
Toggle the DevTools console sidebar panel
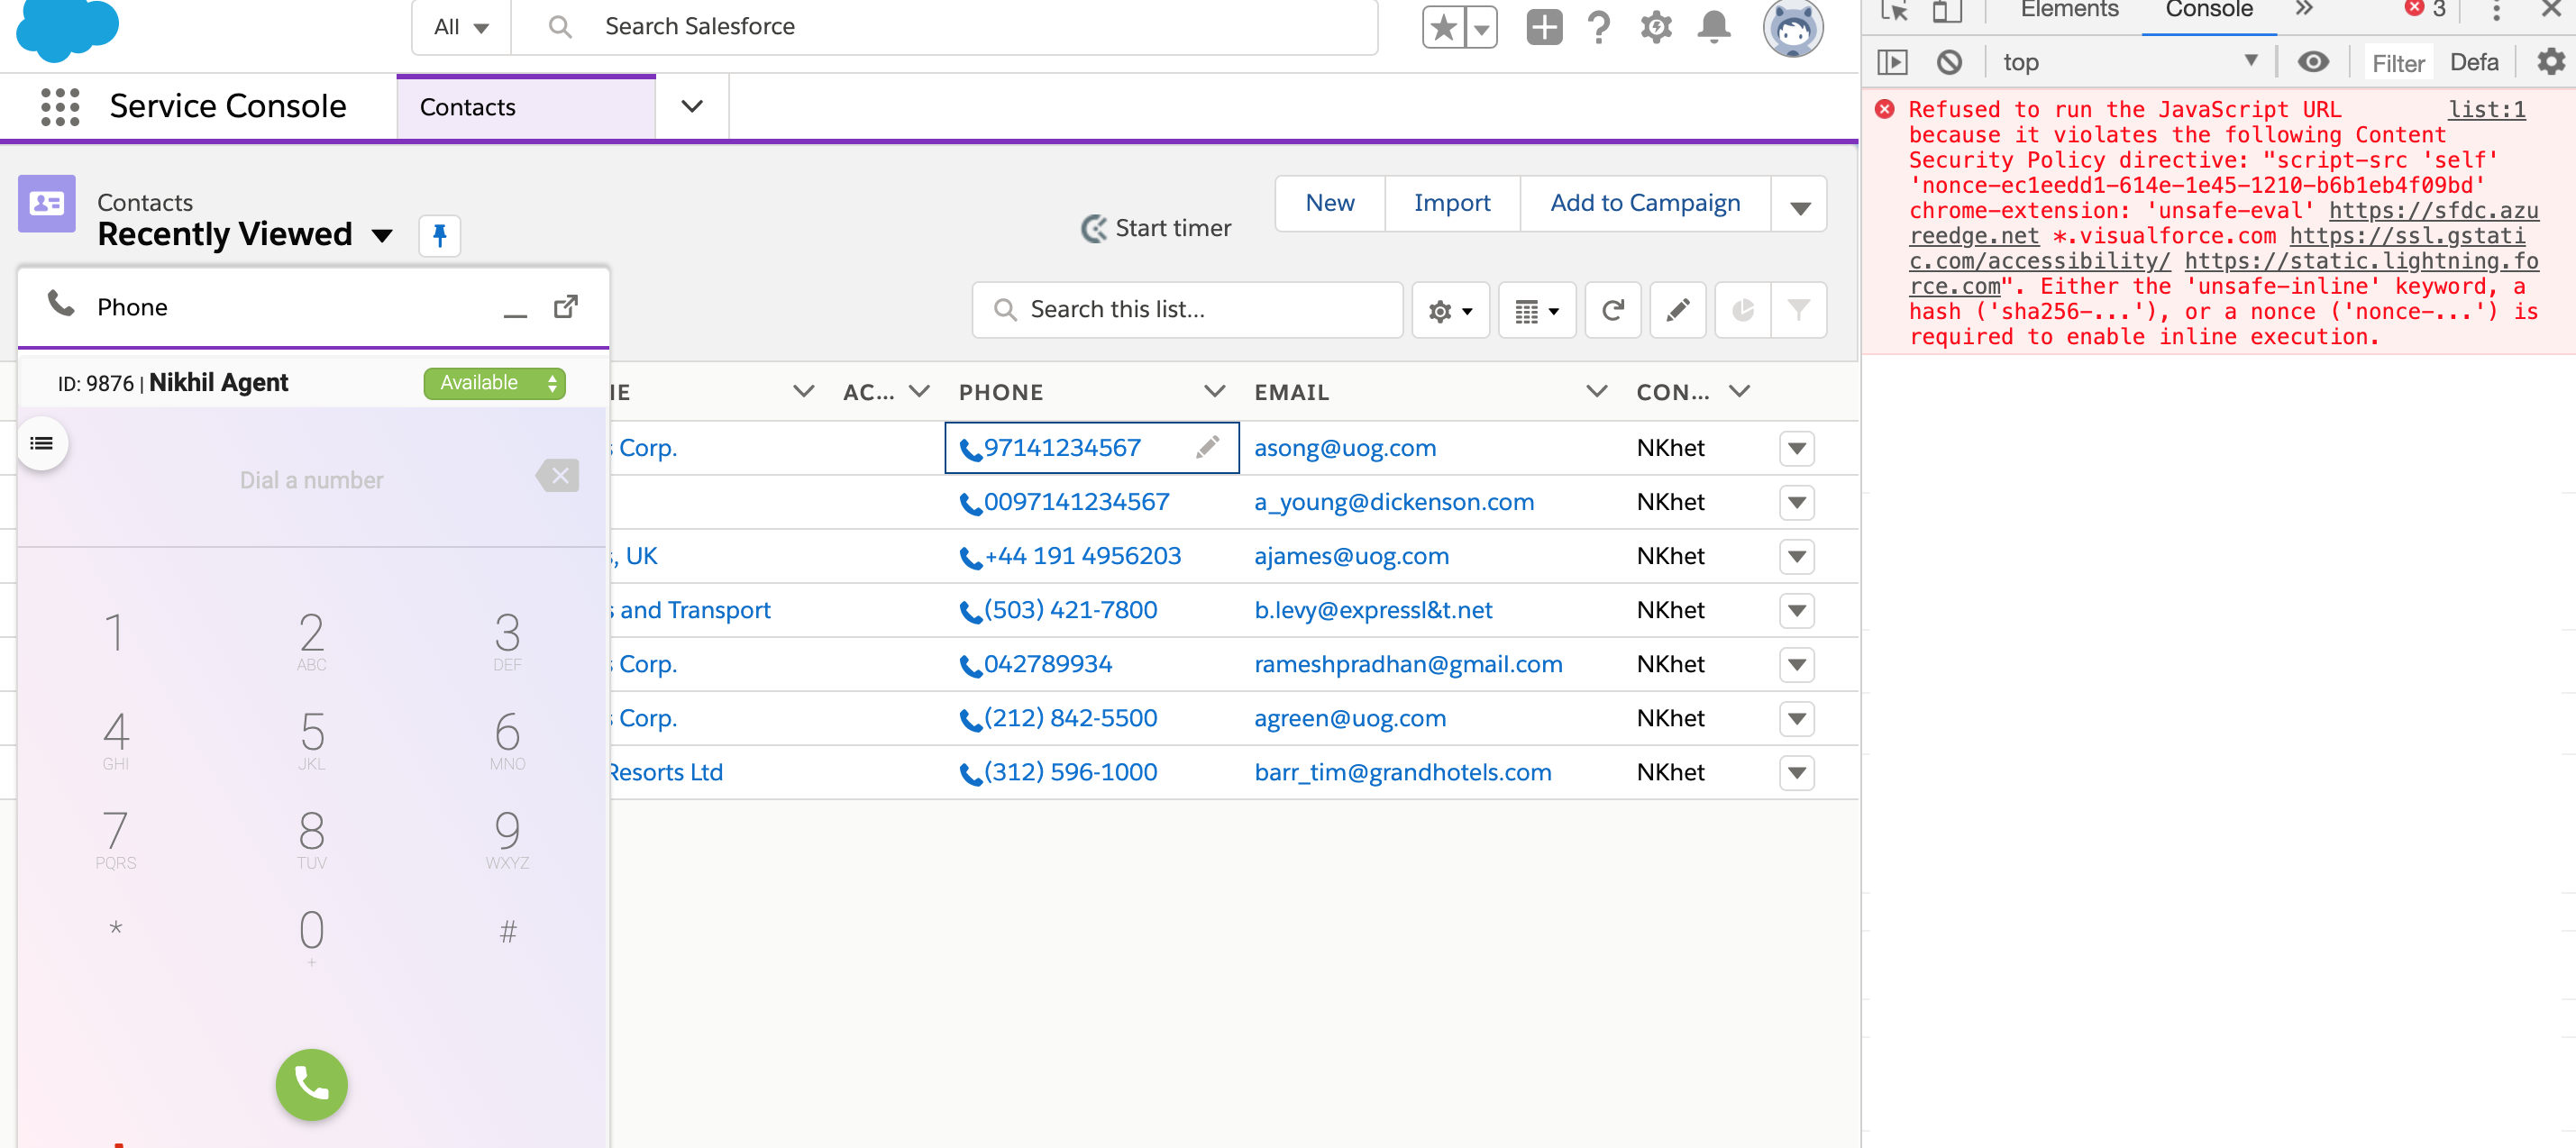point(1892,62)
